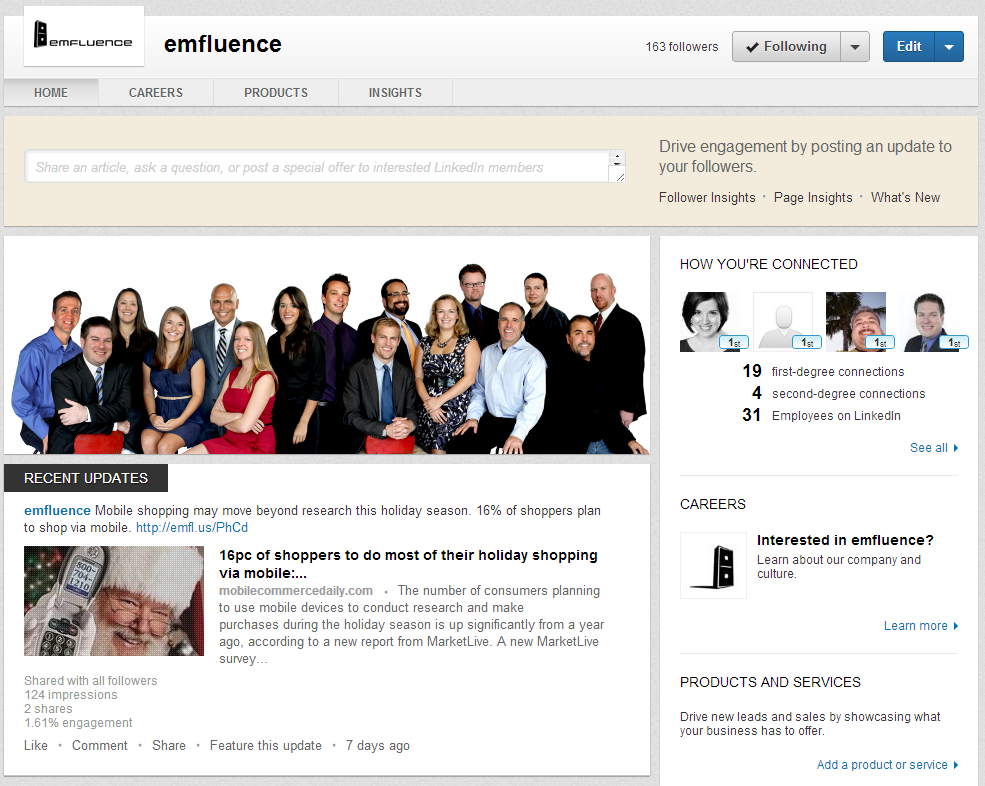
Task: Click the What's New link
Action: pyautogui.click(x=905, y=197)
